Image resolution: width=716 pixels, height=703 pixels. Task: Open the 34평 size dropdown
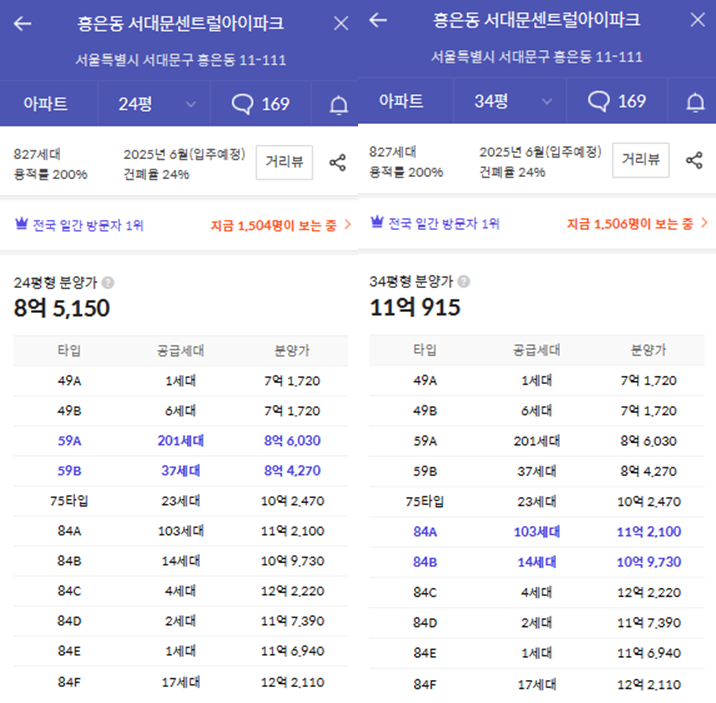click(510, 101)
